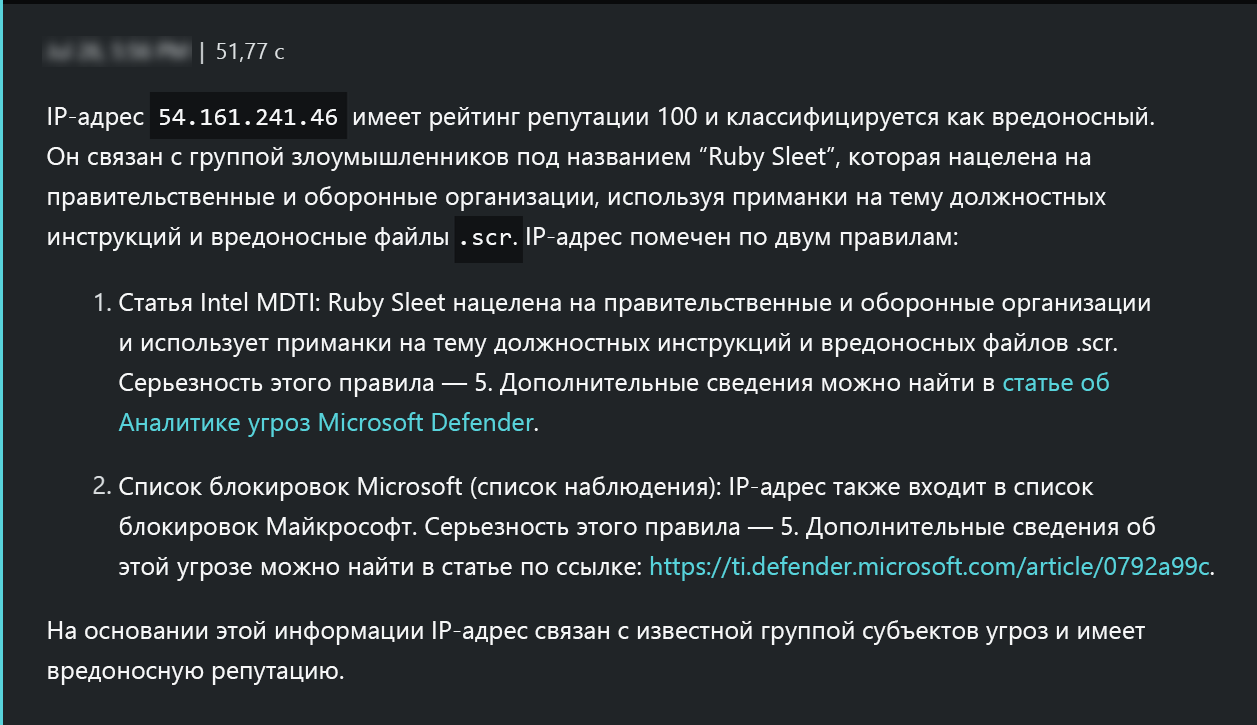Click the word "вредоносный" in first sentence

[1070, 117]
